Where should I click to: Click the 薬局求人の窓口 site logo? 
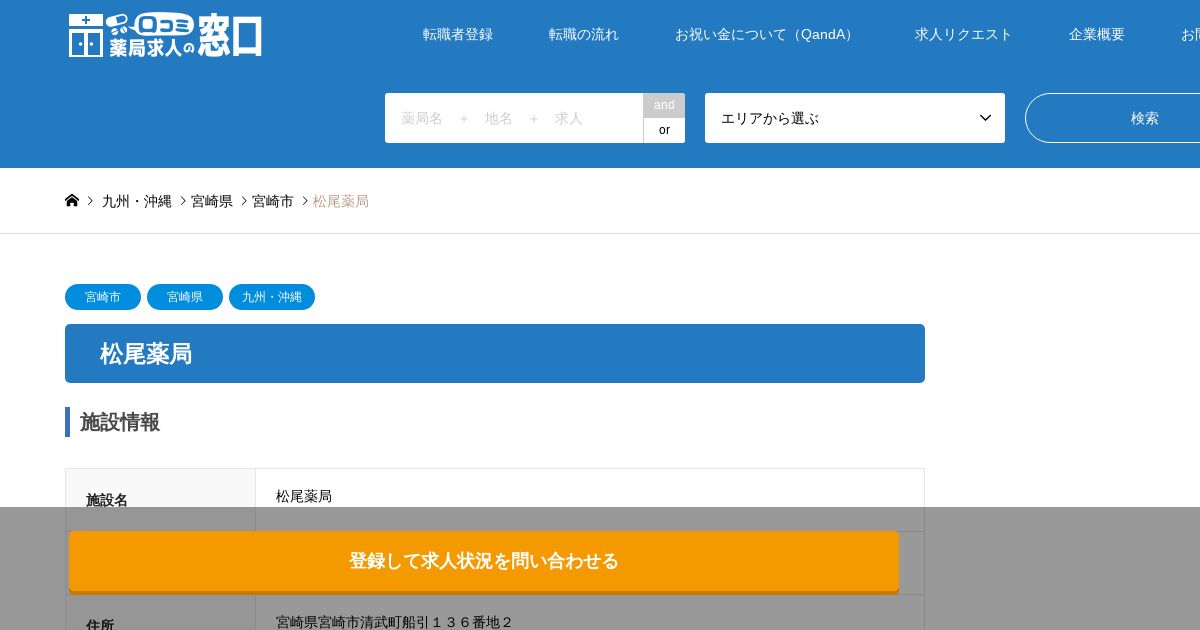pyautogui.click(x=165, y=35)
